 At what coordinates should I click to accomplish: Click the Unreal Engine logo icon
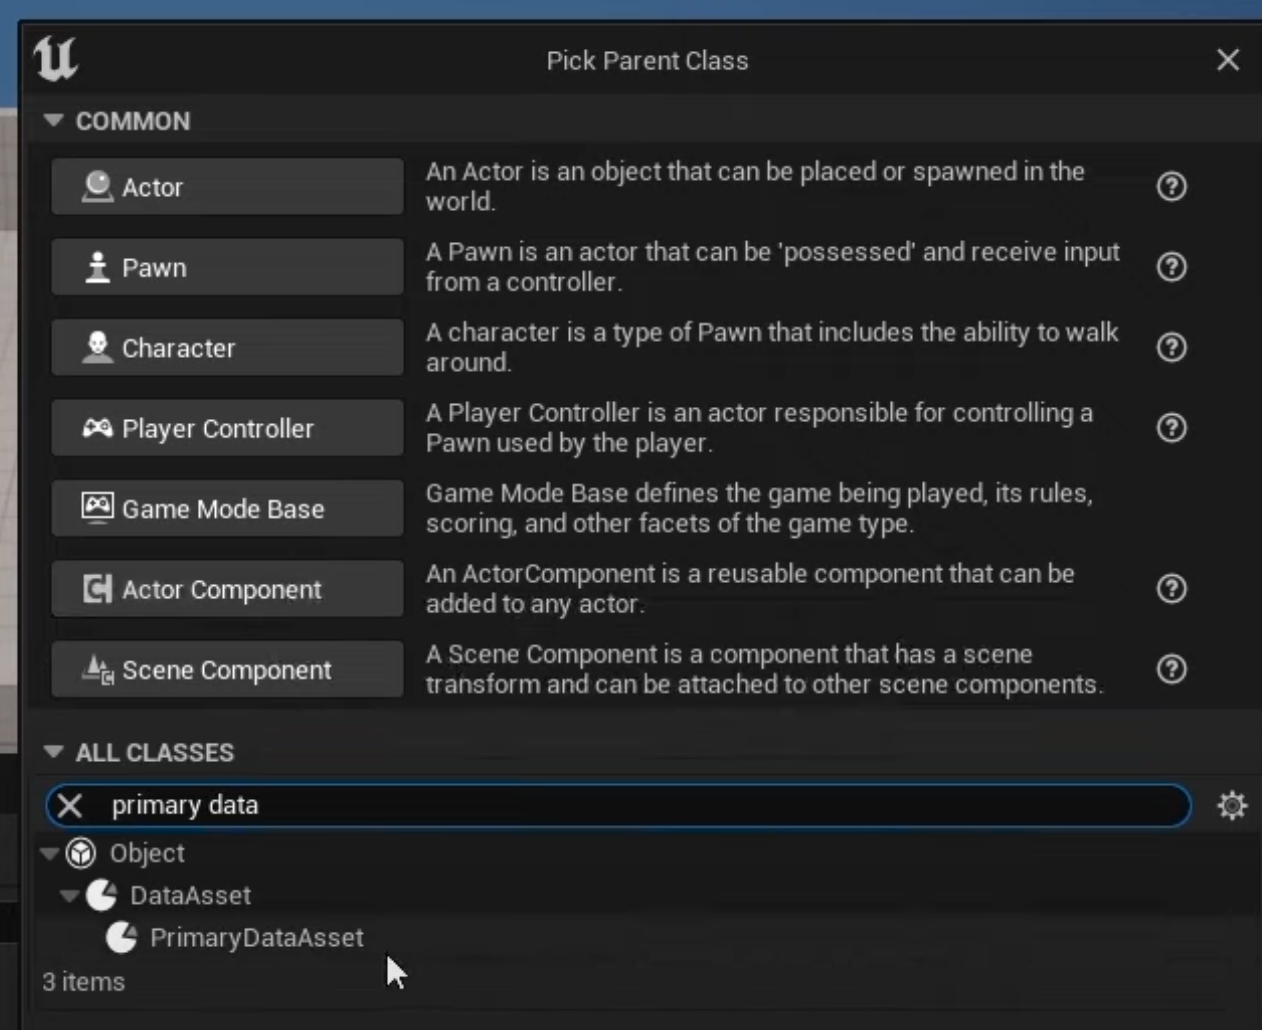56,59
